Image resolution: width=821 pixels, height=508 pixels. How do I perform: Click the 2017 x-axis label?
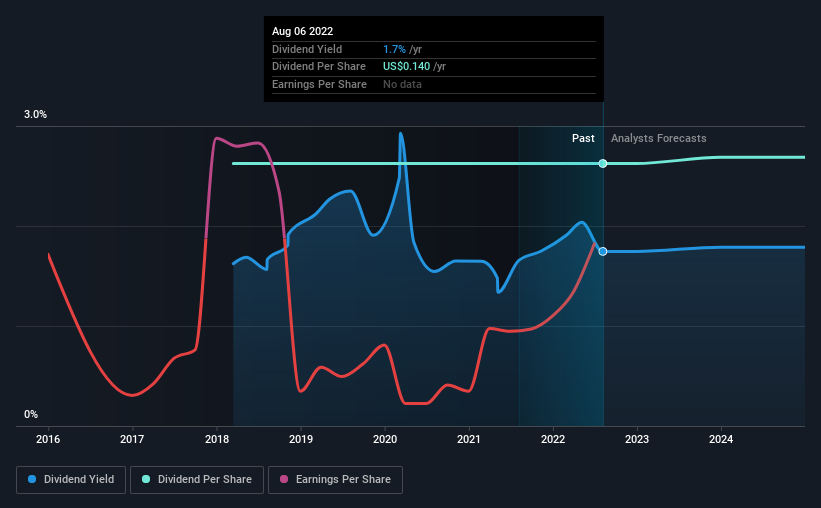[132, 439]
